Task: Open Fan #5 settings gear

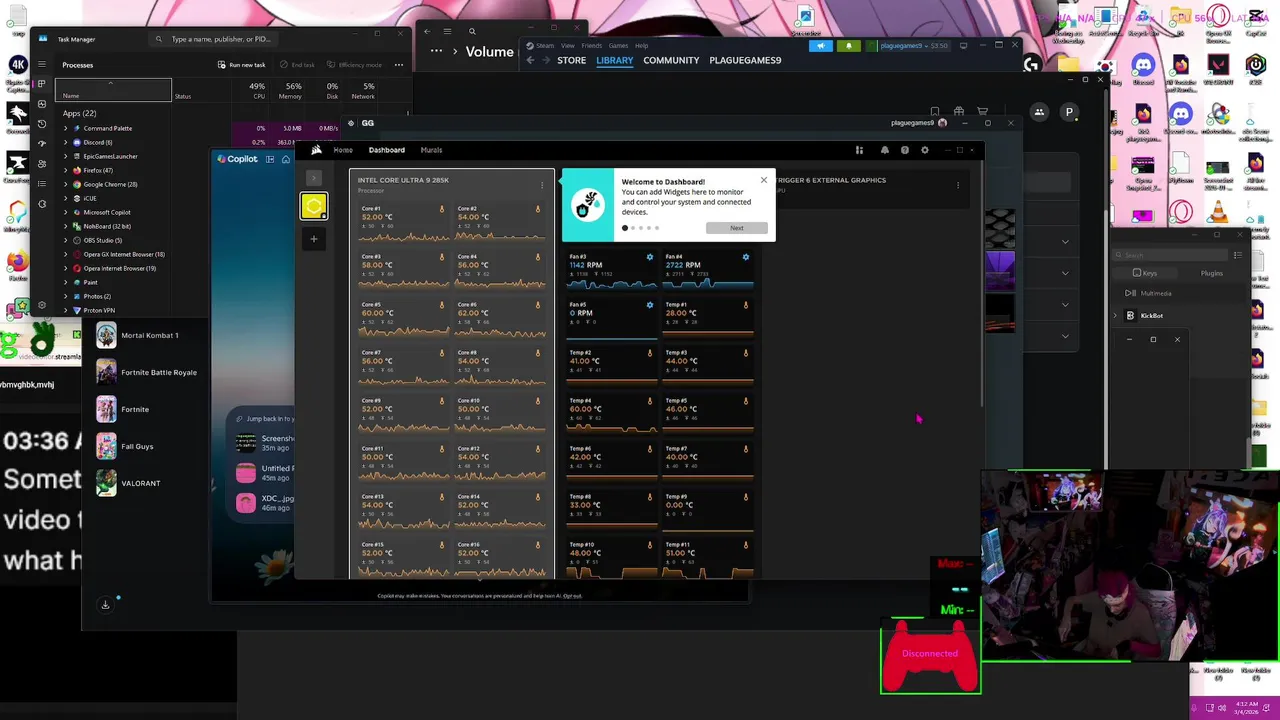Action: click(x=649, y=305)
